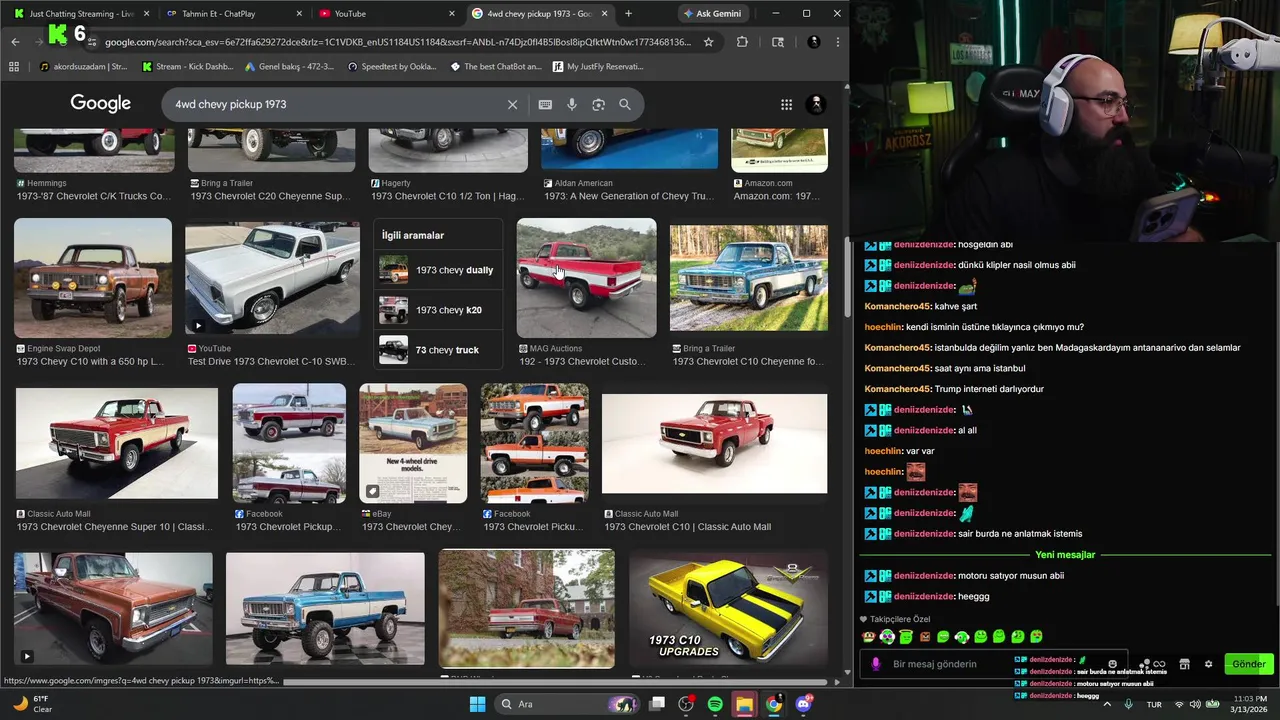The height and width of the screenshot is (720, 1280).
Task: Click hoechlin username on var var message
Action: [x=883, y=451]
